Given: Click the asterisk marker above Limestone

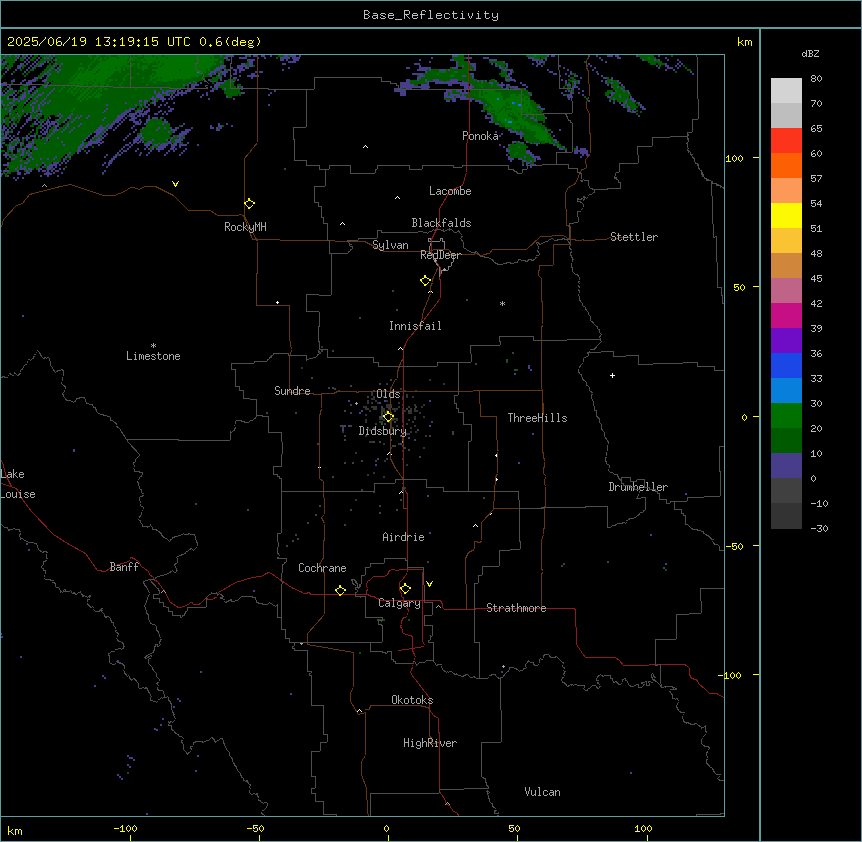Looking at the screenshot, I should point(153,346).
